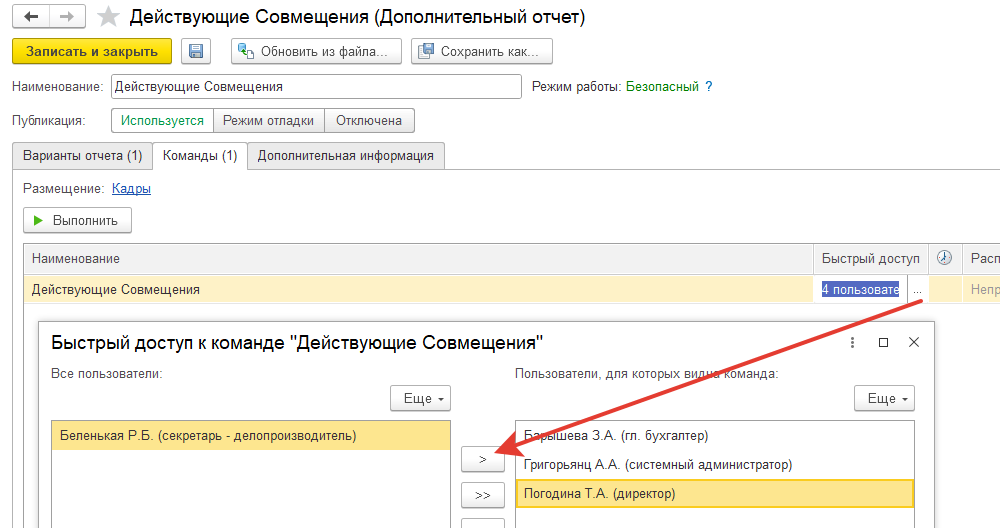Screen dimensions: 1000x528
Task: Move selected user right with > button
Action: point(483,459)
